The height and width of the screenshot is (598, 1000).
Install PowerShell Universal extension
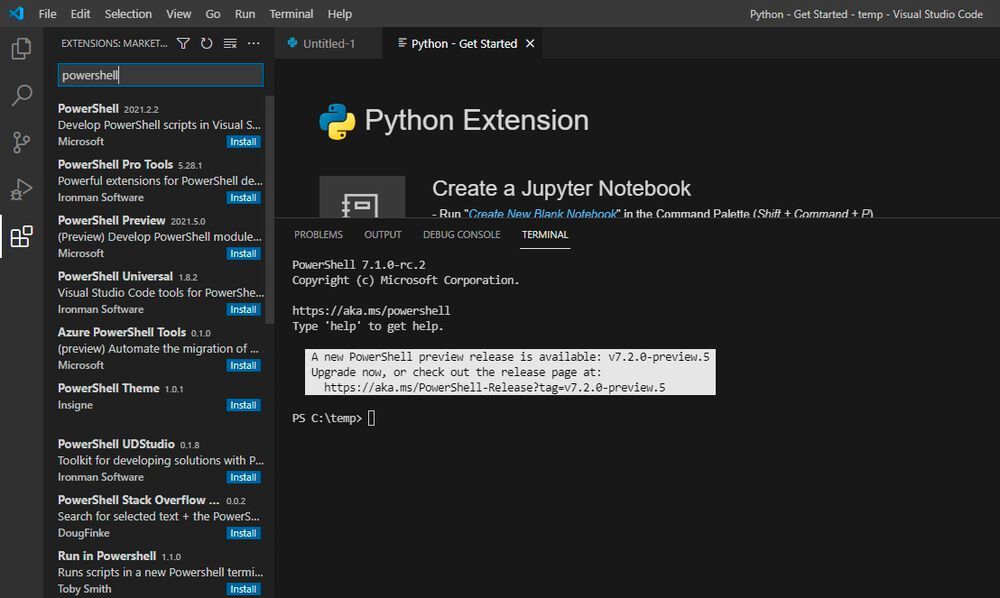click(x=243, y=309)
